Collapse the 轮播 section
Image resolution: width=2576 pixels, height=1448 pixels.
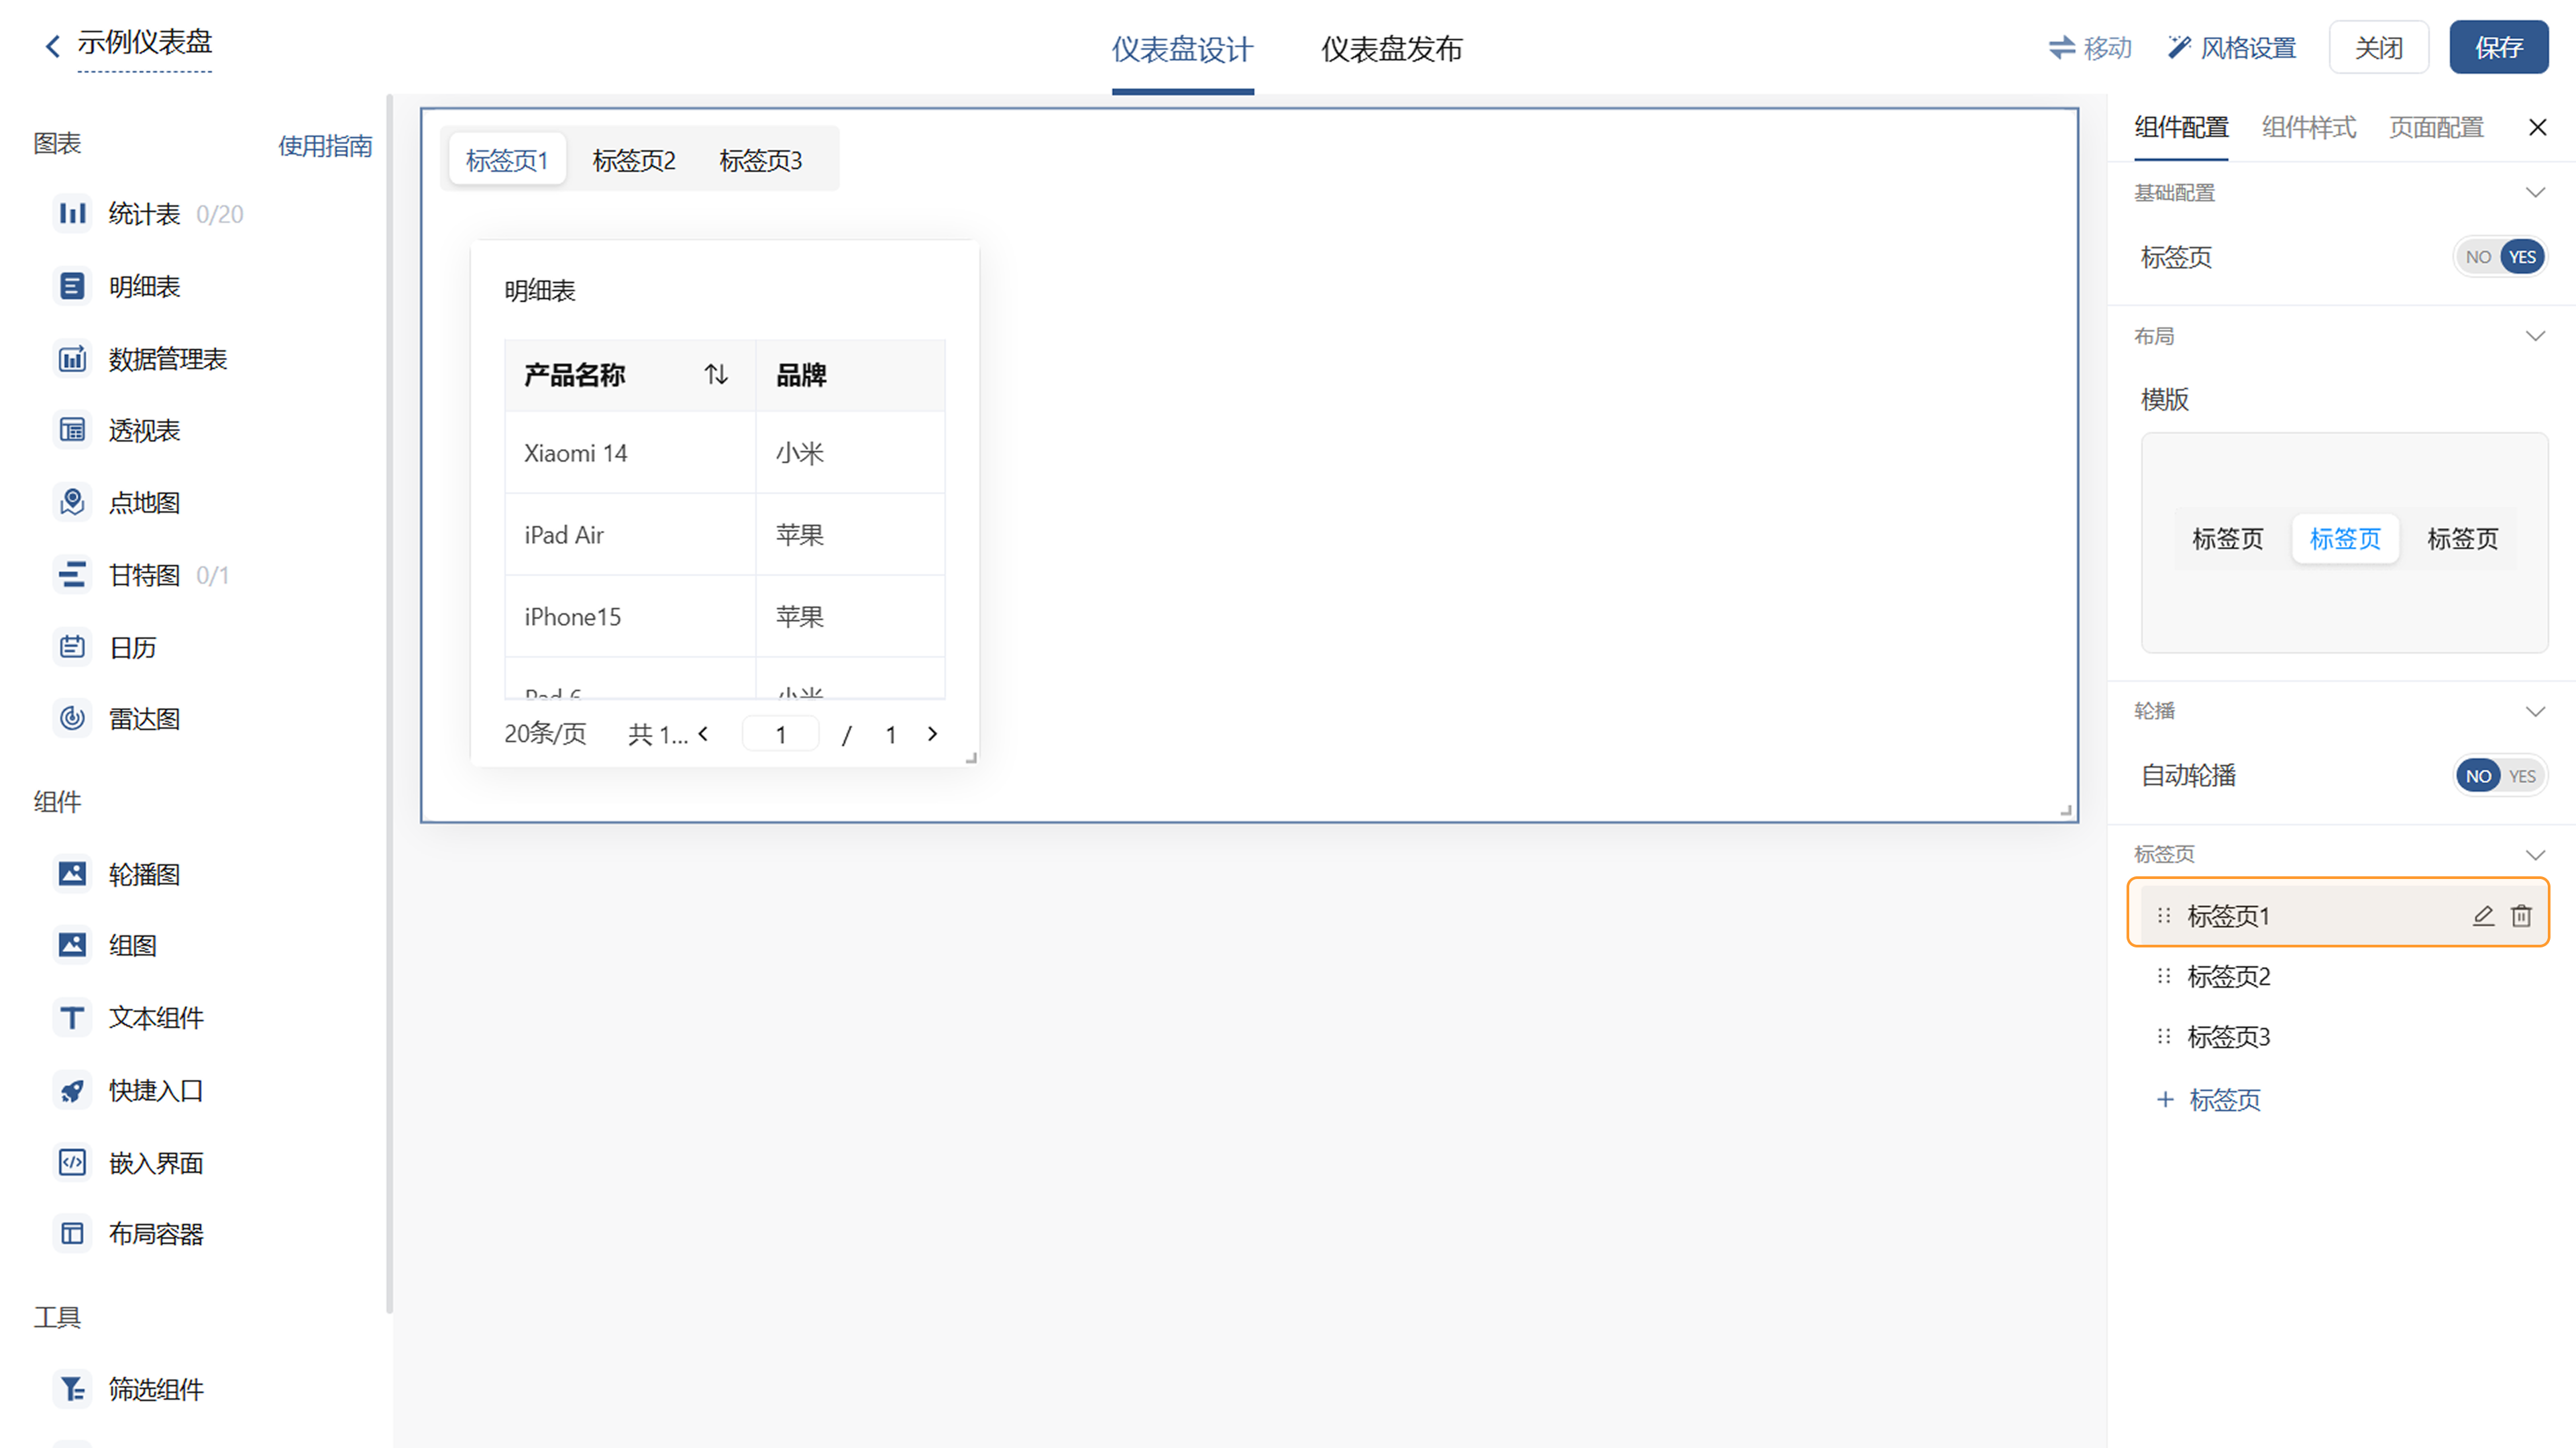[x=2535, y=711]
